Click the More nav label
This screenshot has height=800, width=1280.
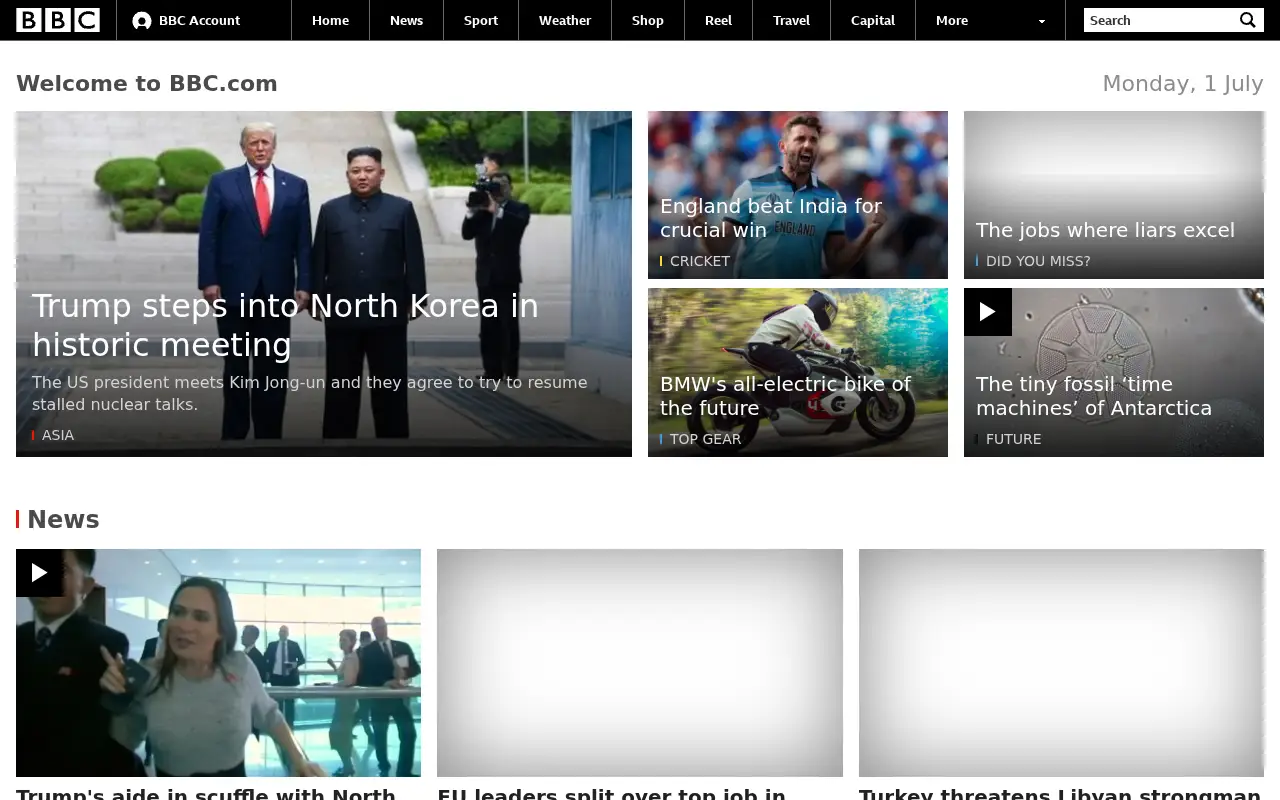952,20
